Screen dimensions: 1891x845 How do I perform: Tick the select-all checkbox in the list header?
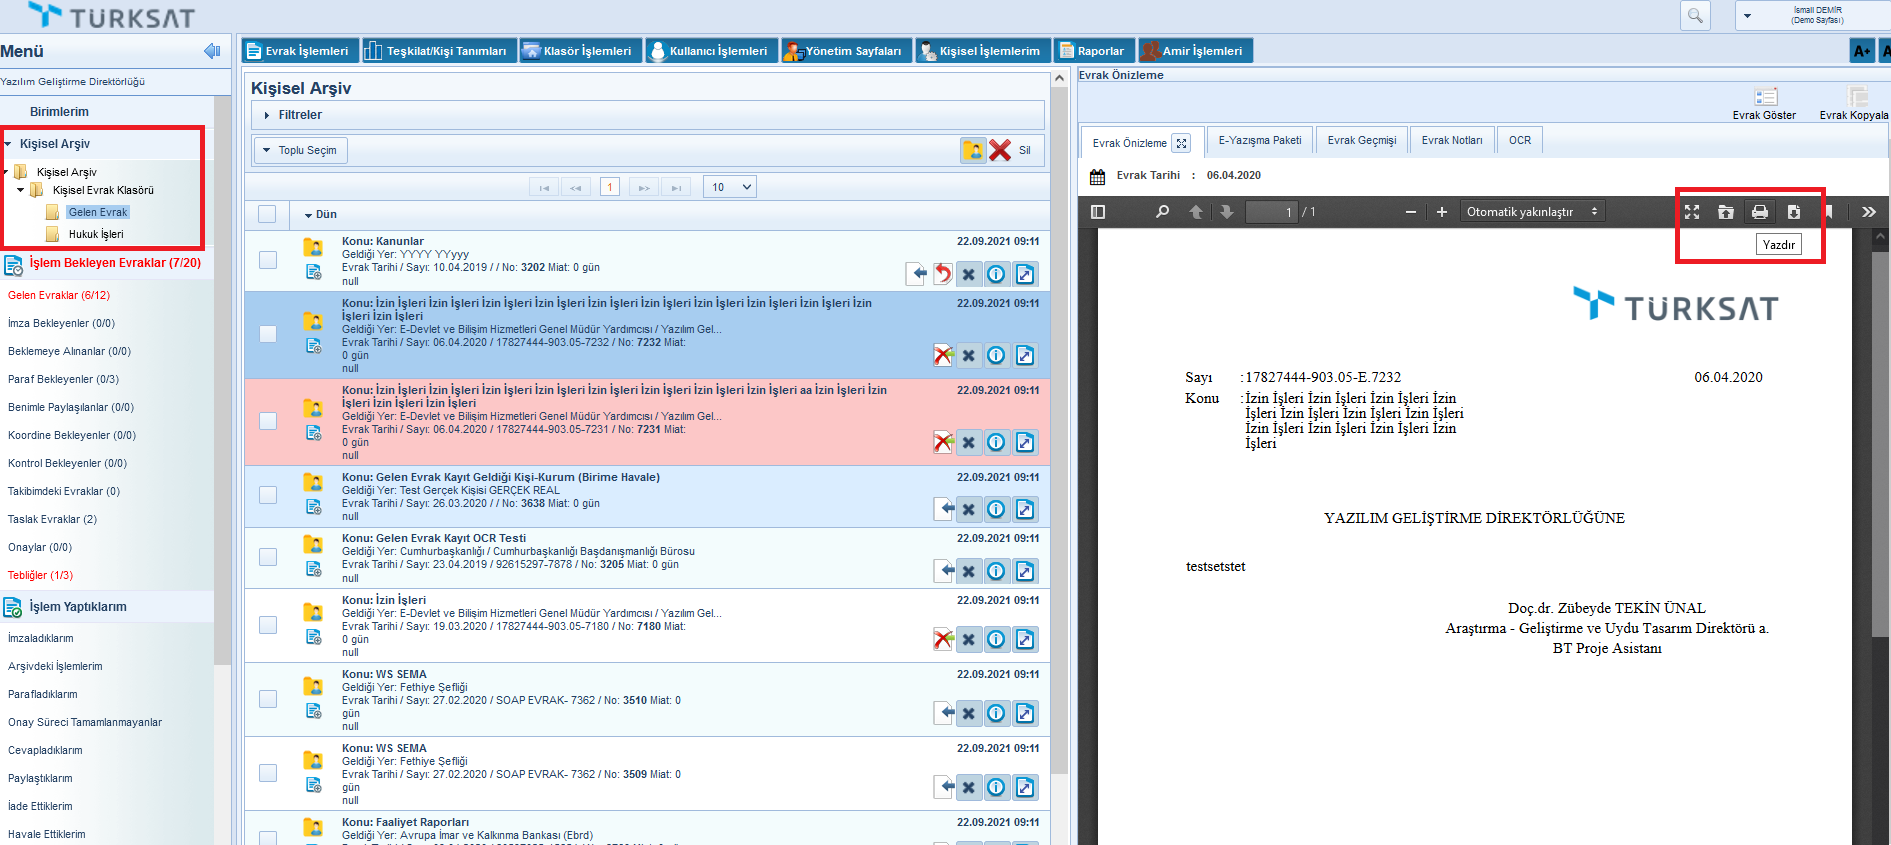267,214
